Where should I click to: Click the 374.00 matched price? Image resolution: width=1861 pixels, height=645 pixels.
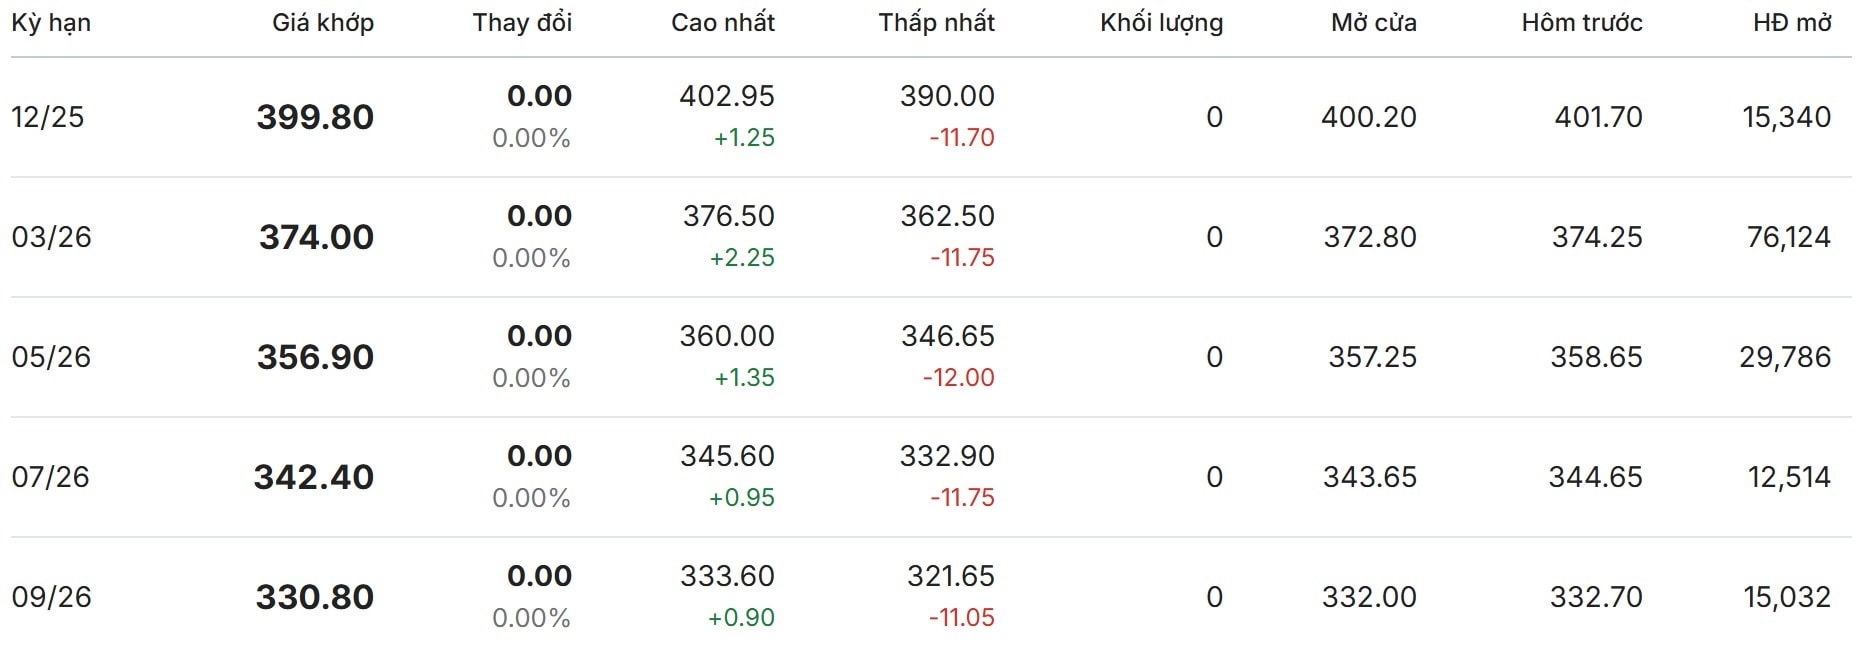(316, 237)
